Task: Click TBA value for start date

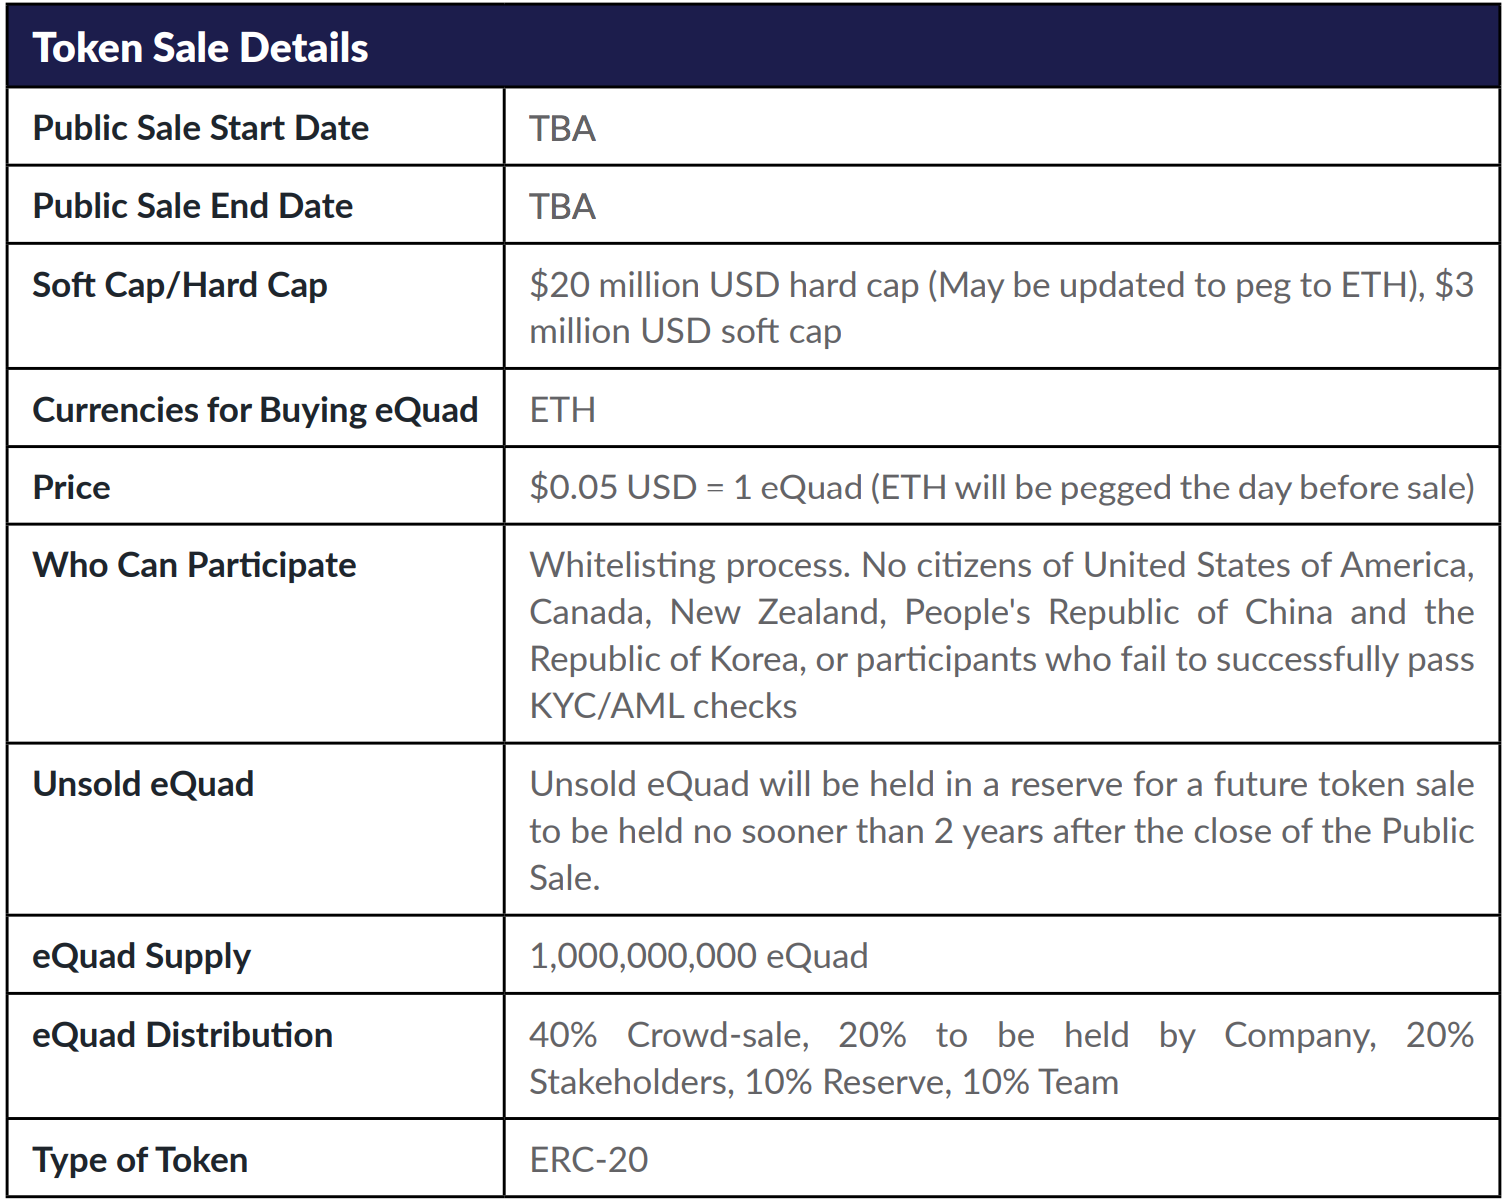Action: pyautogui.click(x=562, y=129)
